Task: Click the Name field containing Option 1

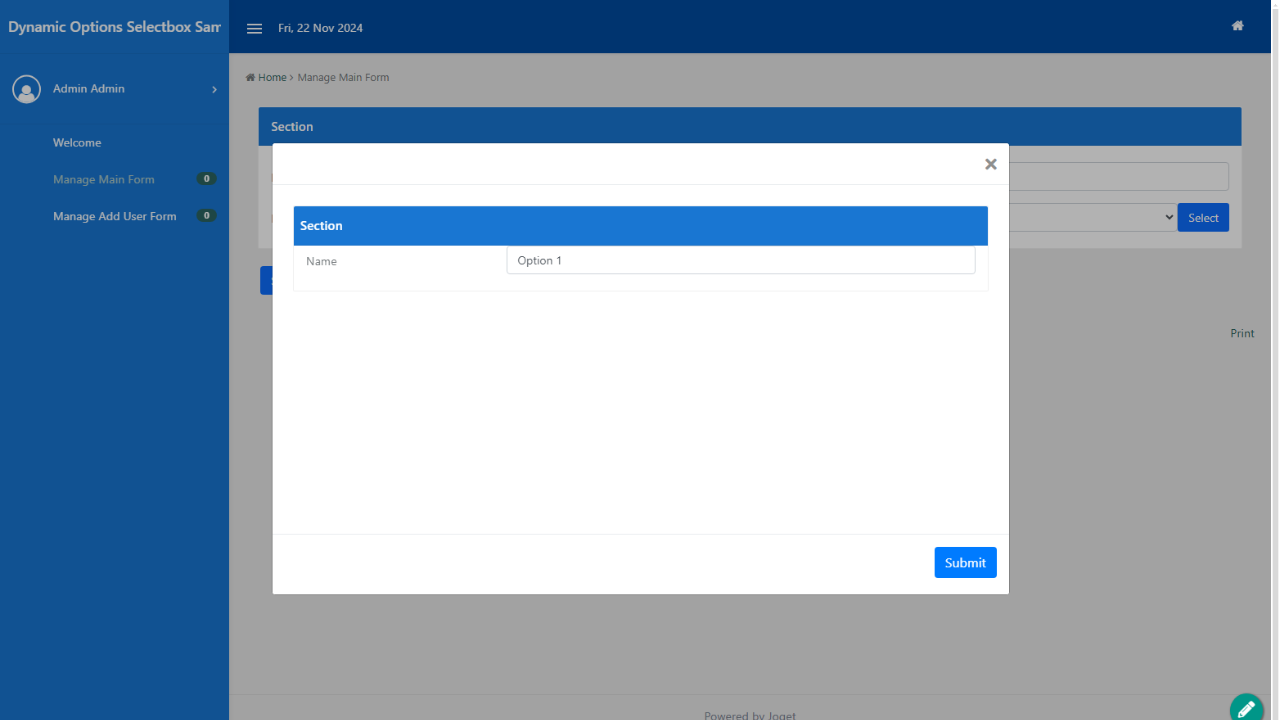Action: point(740,261)
